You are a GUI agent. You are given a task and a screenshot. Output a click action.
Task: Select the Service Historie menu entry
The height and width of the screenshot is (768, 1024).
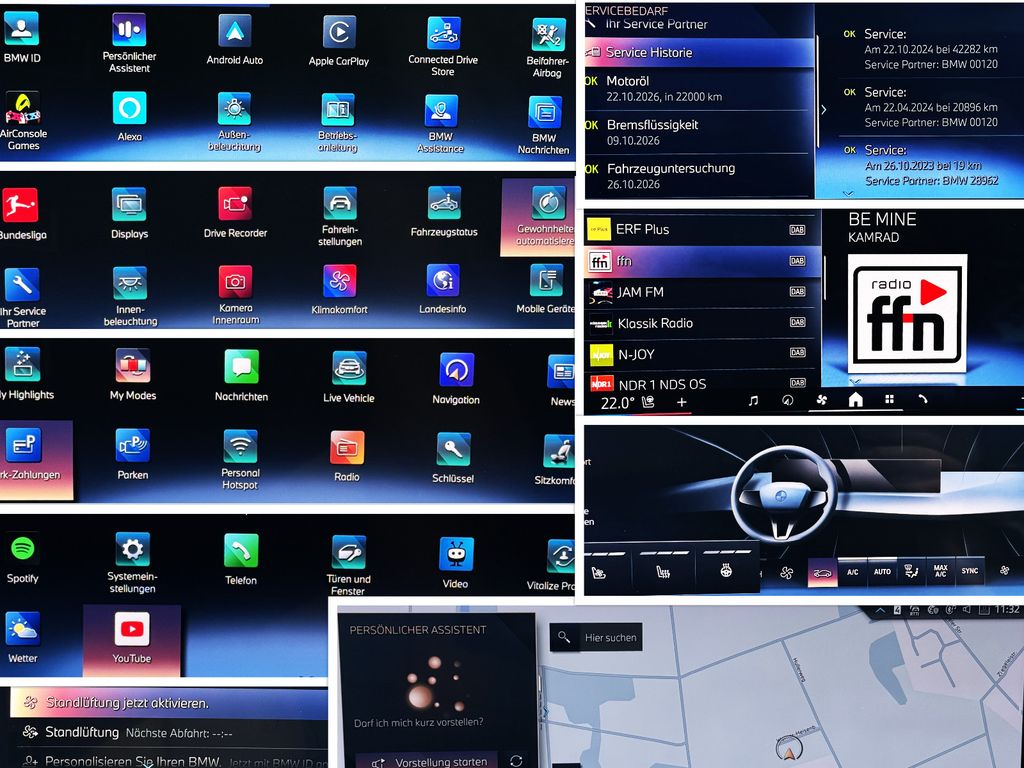click(699, 52)
